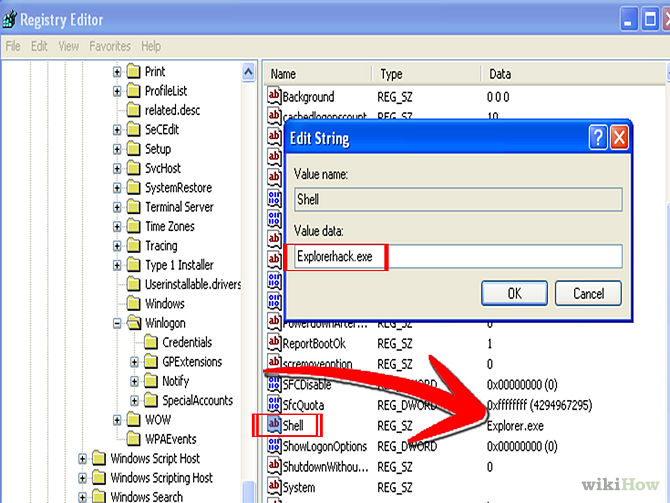Viewport: 670px width, 503px height.
Task: Open the Favorites menu
Action: (110, 46)
